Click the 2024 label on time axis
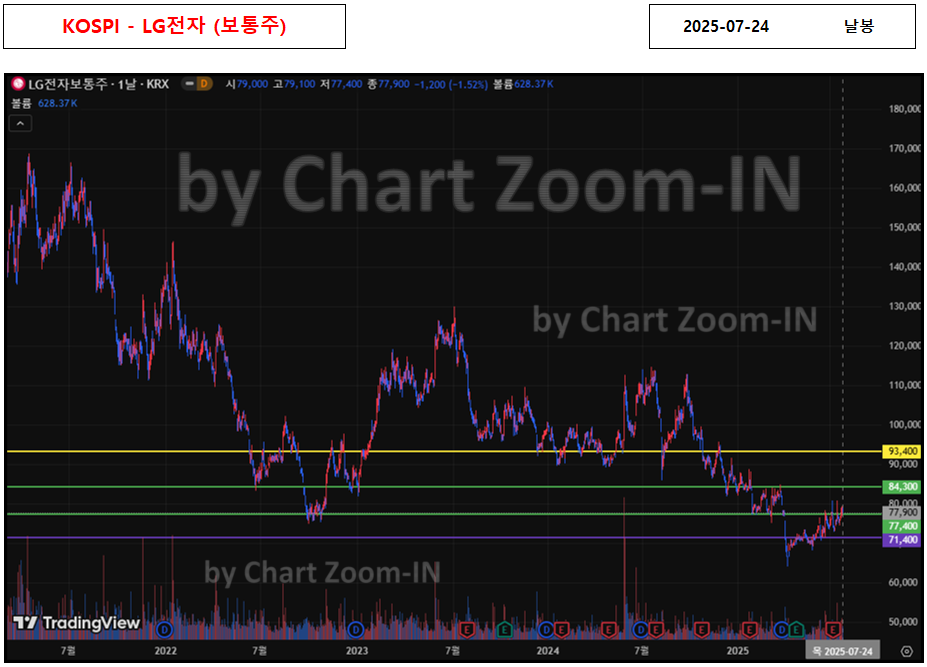927x667 pixels. pos(547,651)
